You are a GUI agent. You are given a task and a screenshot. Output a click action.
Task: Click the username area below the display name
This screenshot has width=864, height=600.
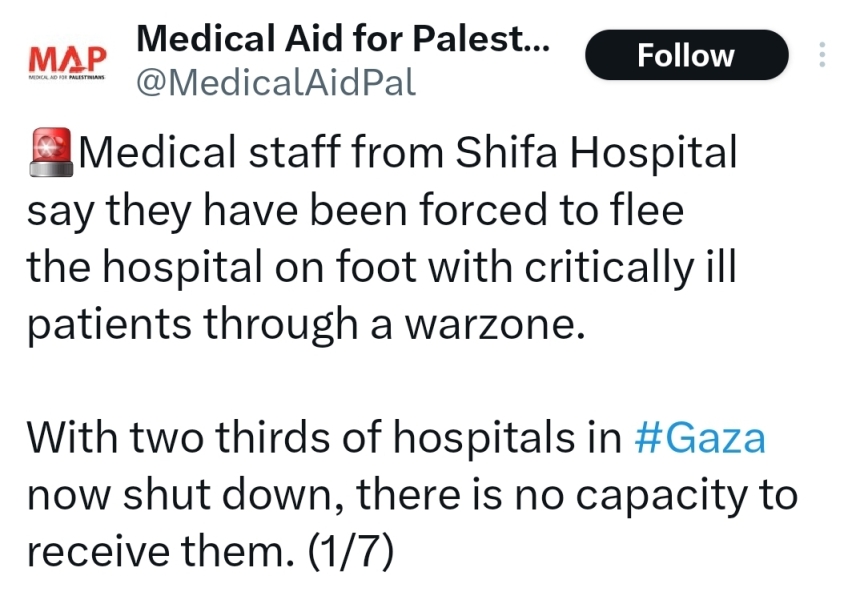(276, 84)
